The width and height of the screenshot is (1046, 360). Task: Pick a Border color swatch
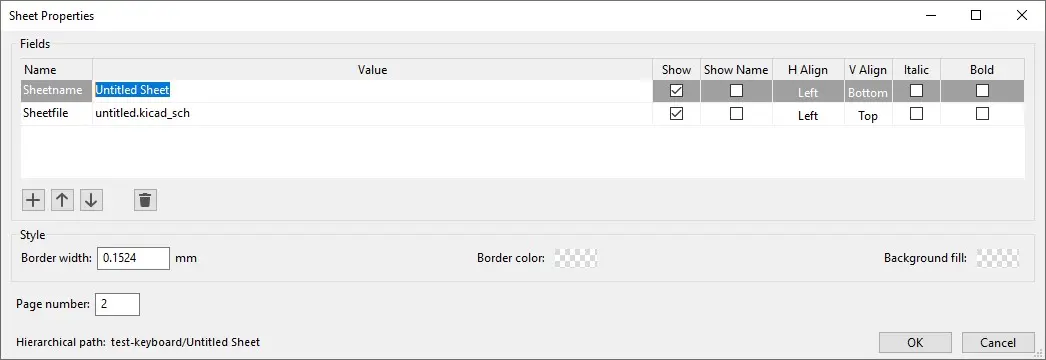click(x=576, y=258)
